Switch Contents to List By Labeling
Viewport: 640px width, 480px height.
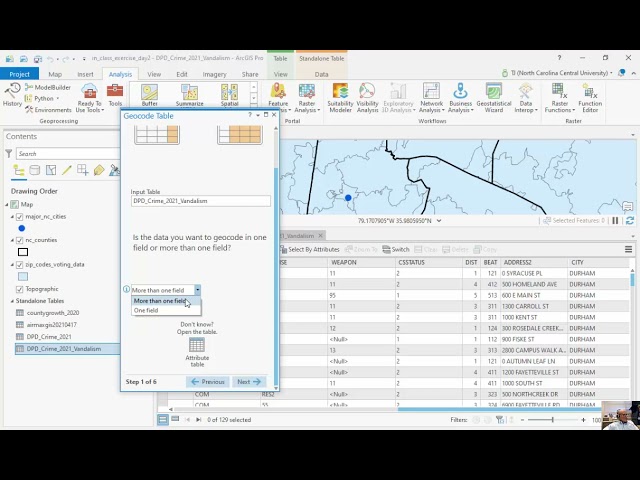click(99, 170)
